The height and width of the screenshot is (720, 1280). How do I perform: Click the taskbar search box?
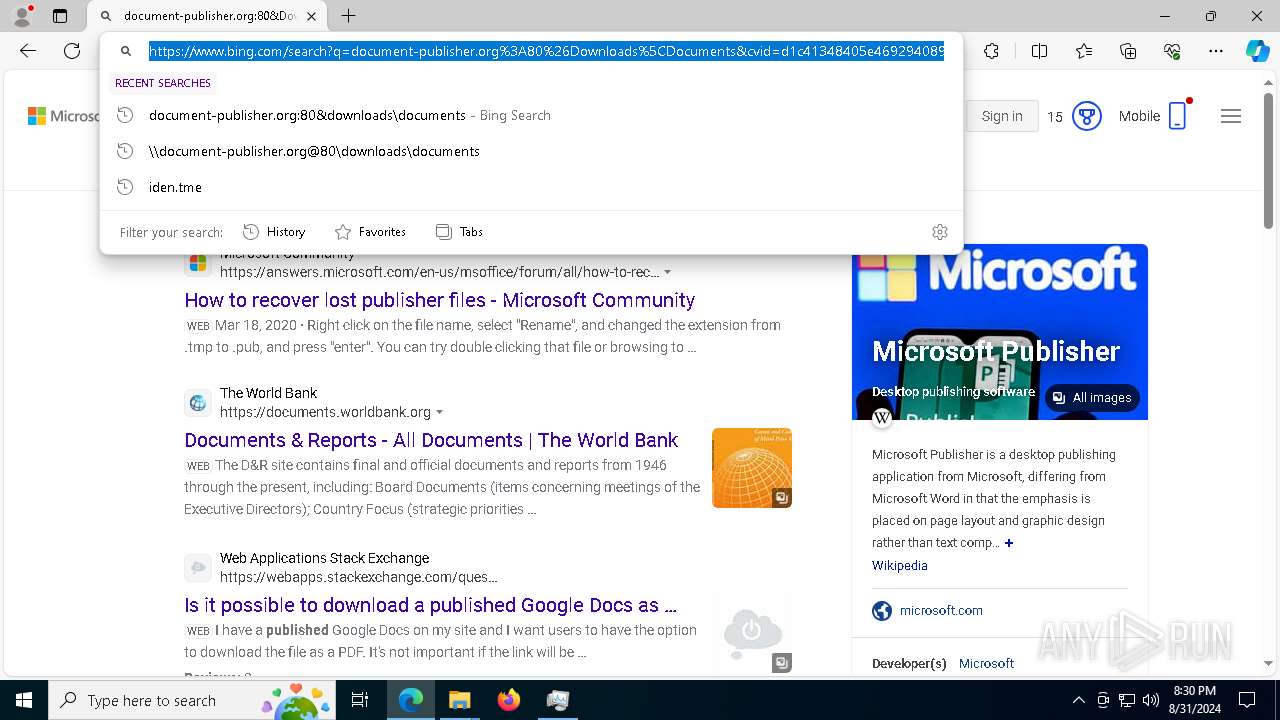(192, 700)
